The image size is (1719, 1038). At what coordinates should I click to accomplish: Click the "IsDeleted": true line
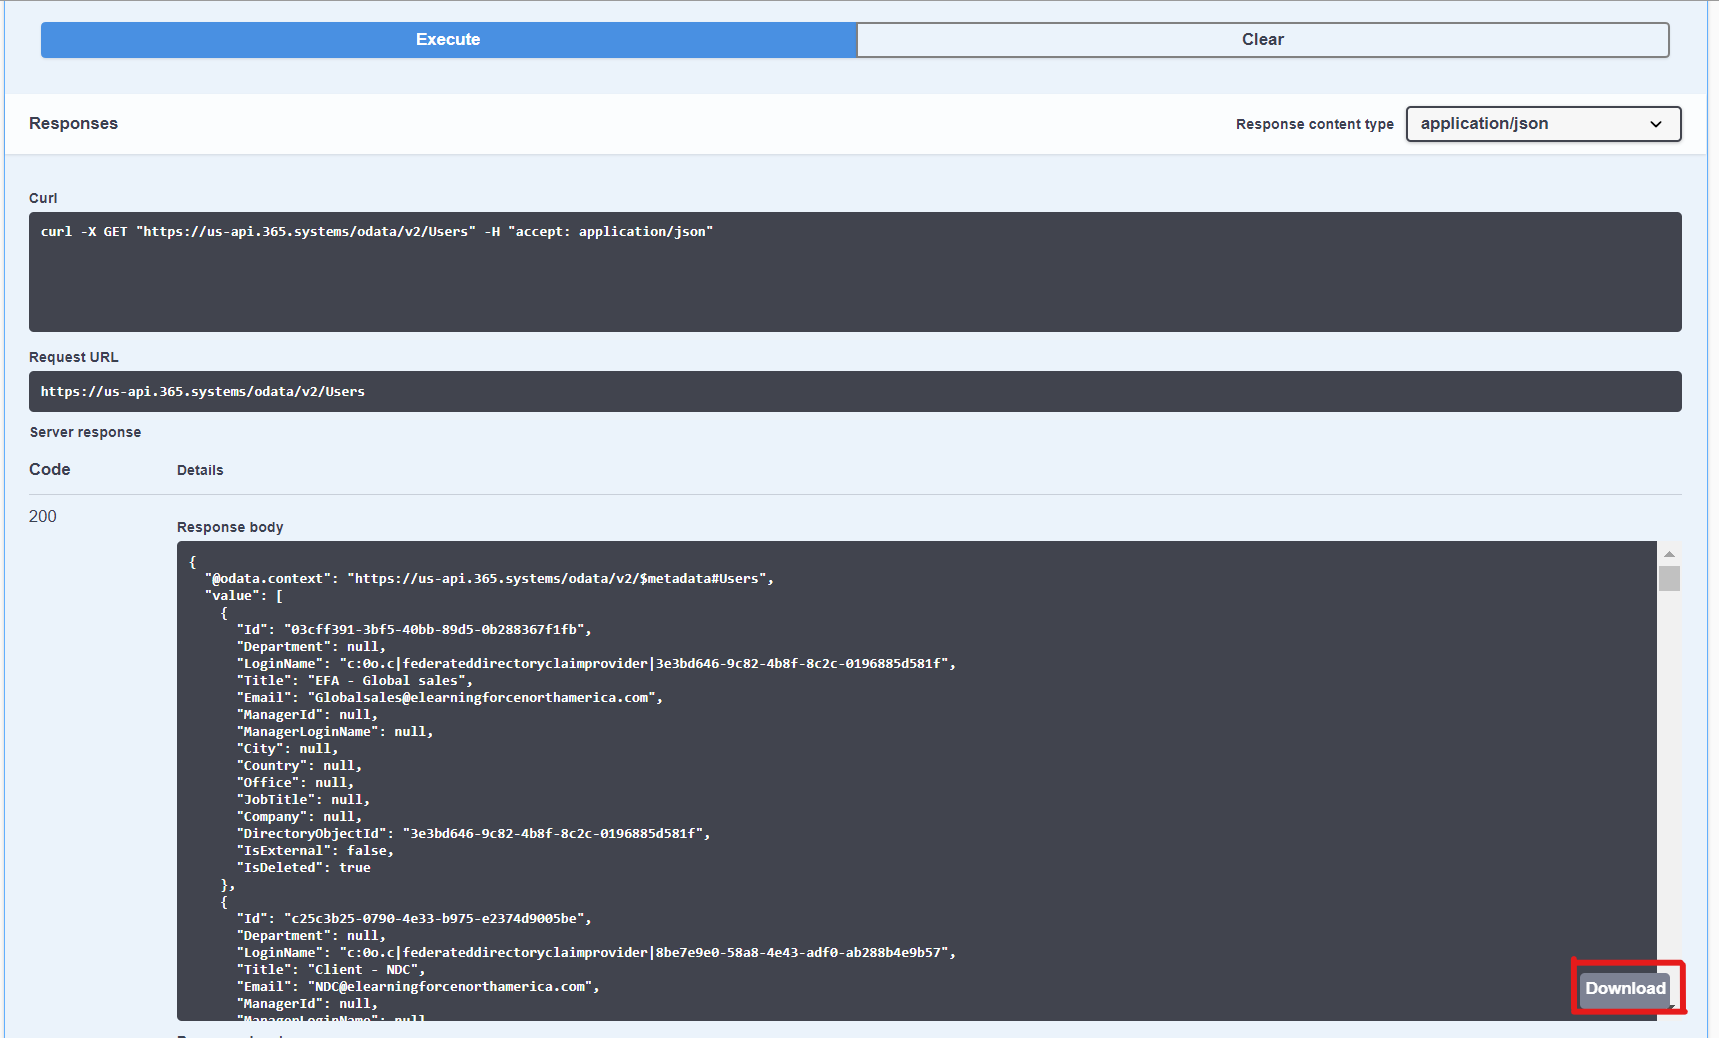click(x=304, y=868)
